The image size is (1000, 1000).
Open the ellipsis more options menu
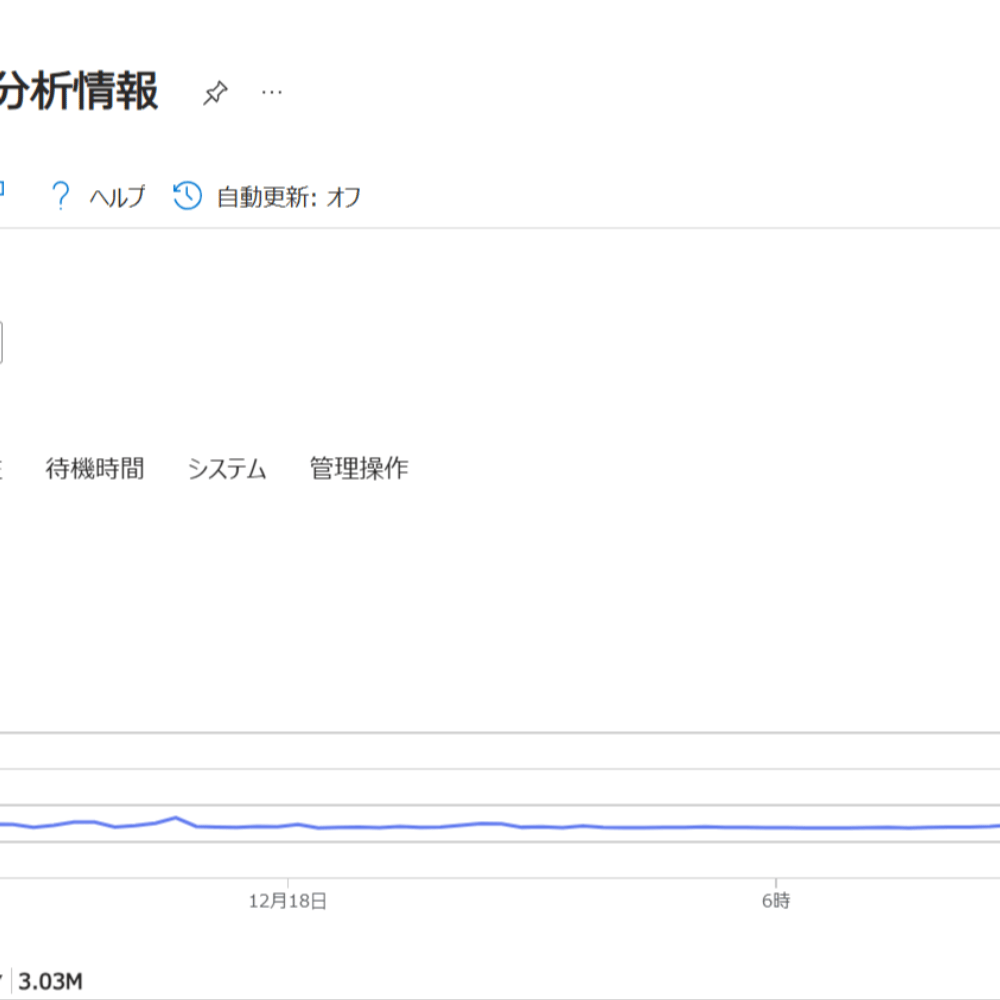coord(271,93)
